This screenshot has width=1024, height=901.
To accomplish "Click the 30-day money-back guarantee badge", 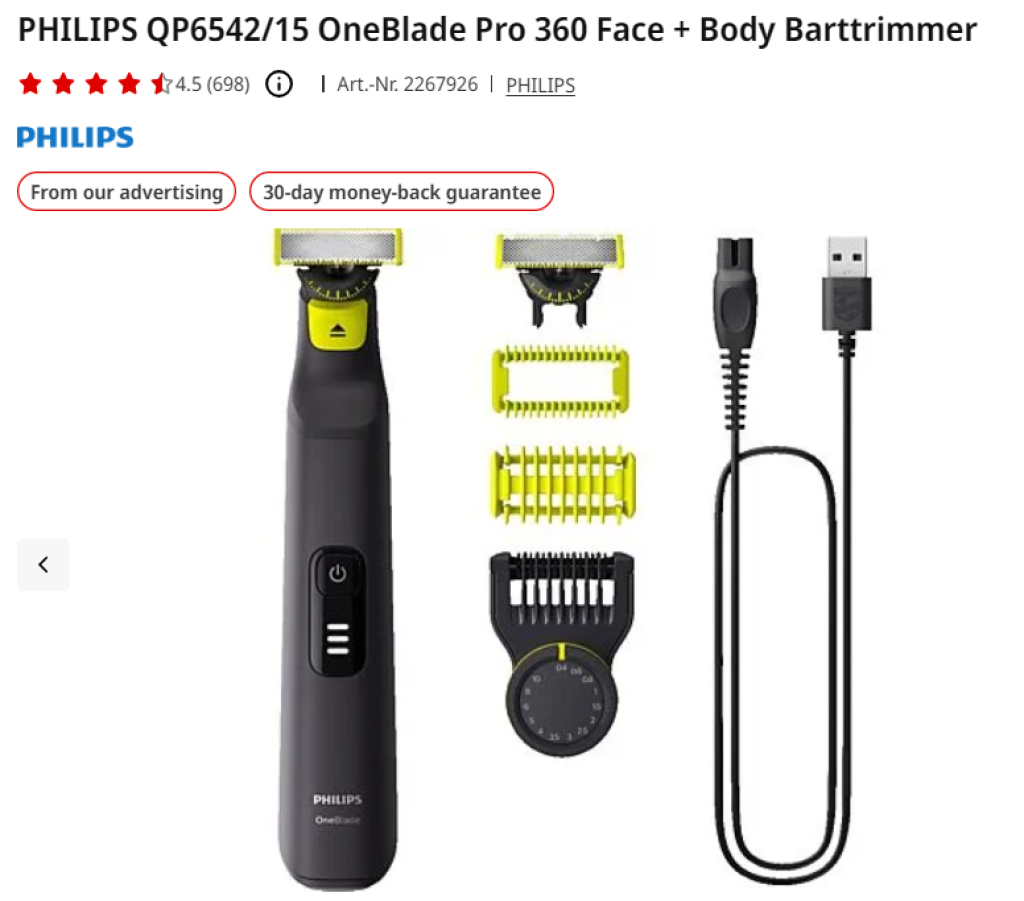I will pyautogui.click(x=402, y=192).
